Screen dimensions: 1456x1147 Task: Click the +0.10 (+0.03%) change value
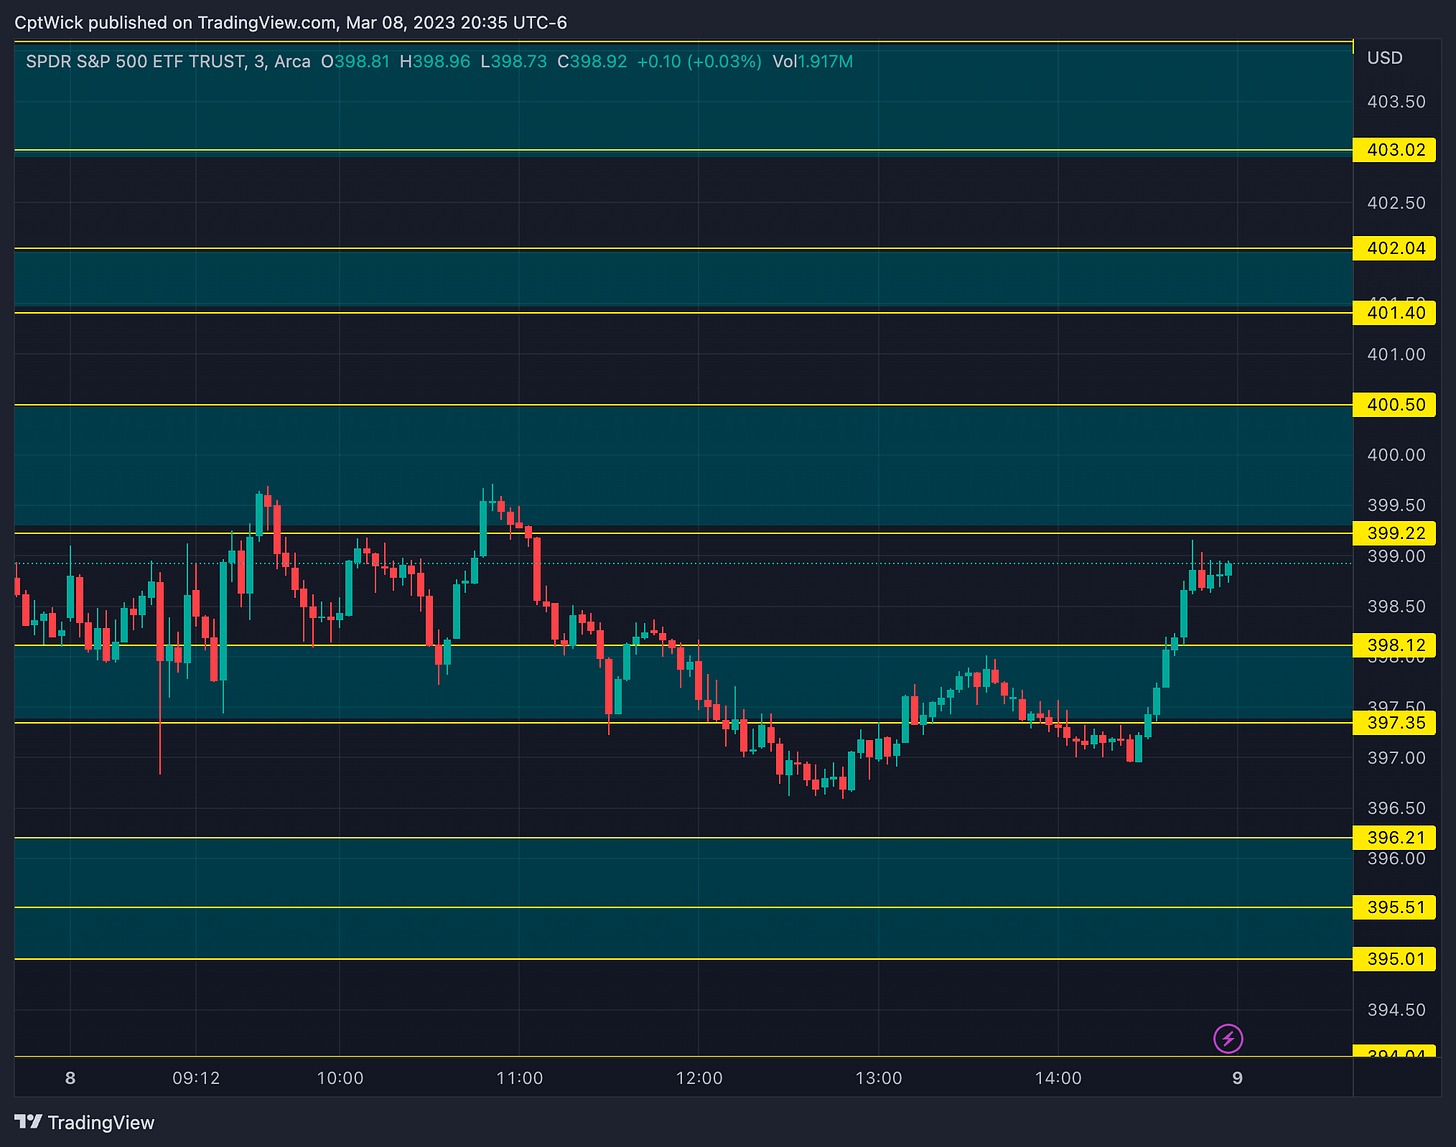(699, 62)
